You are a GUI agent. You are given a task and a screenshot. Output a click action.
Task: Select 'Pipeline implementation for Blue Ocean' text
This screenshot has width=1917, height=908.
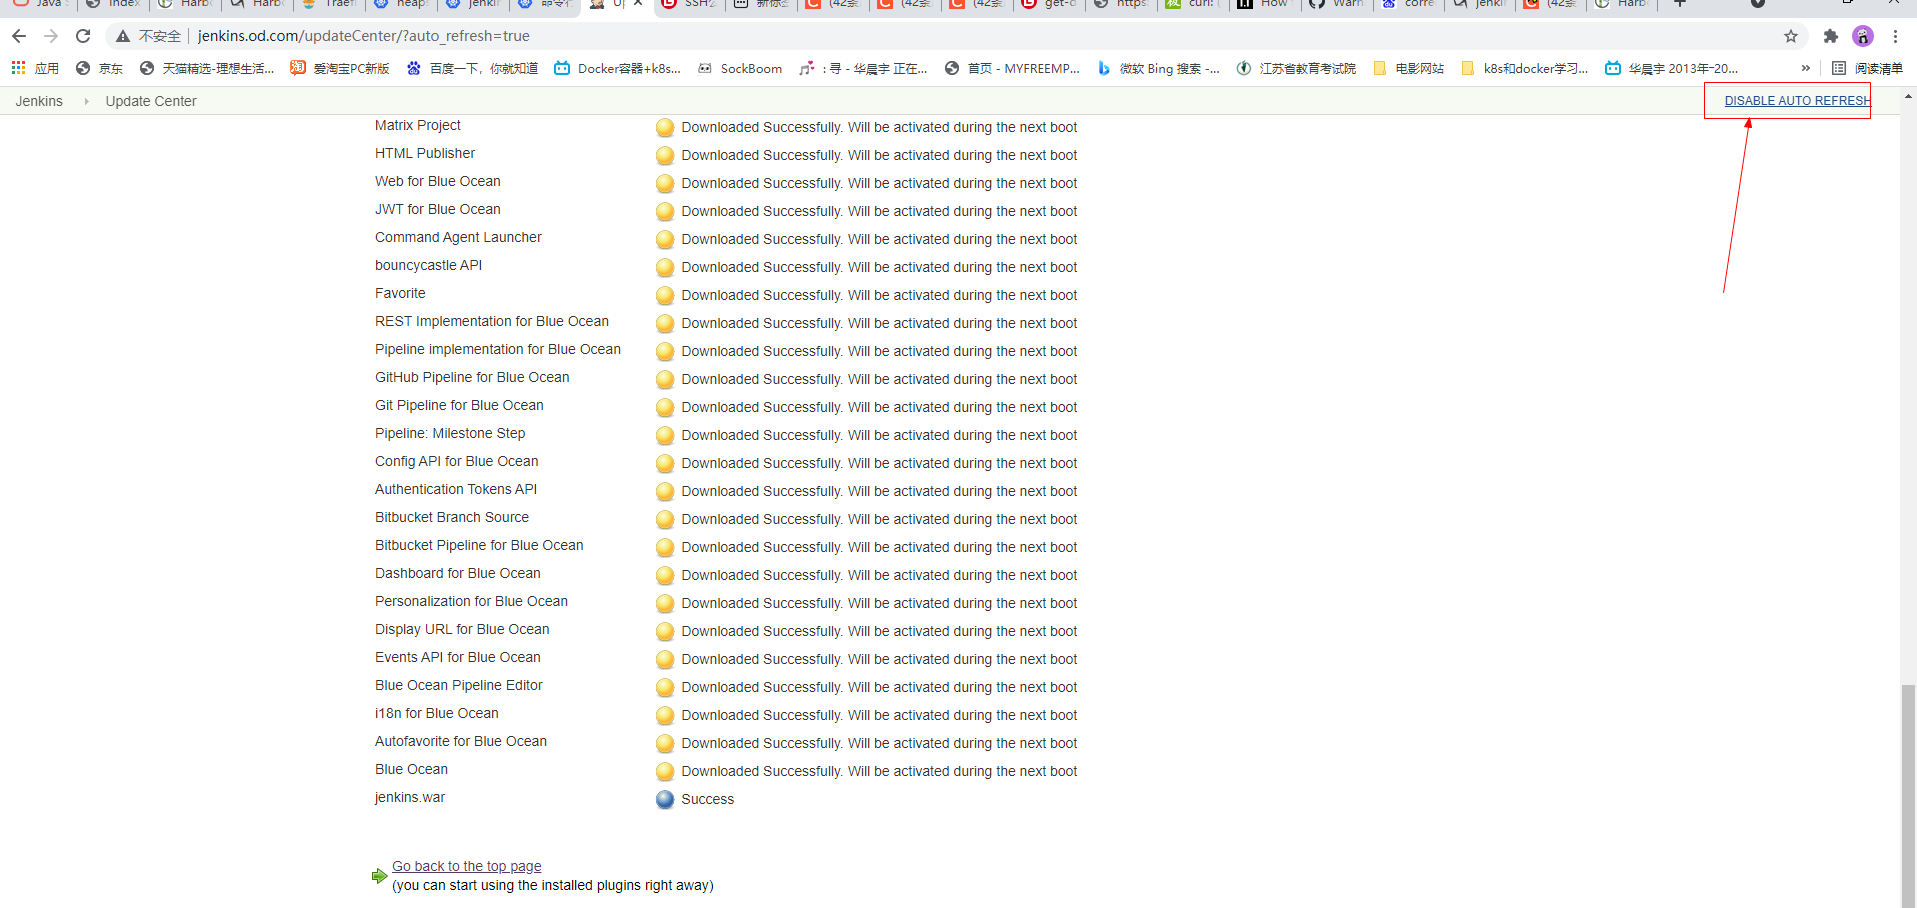[497, 349]
